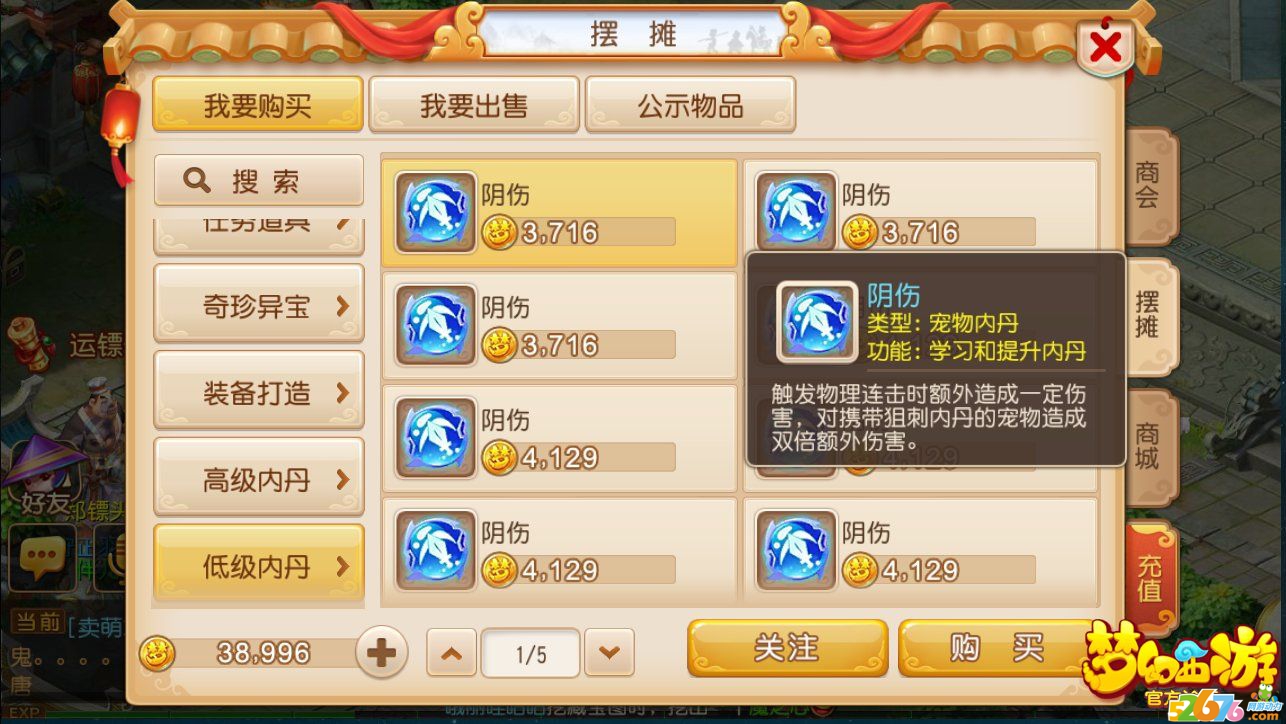Expand the 奇珍异宝 category
Viewport: 1286px width, 724px height.
pos(259,305)
